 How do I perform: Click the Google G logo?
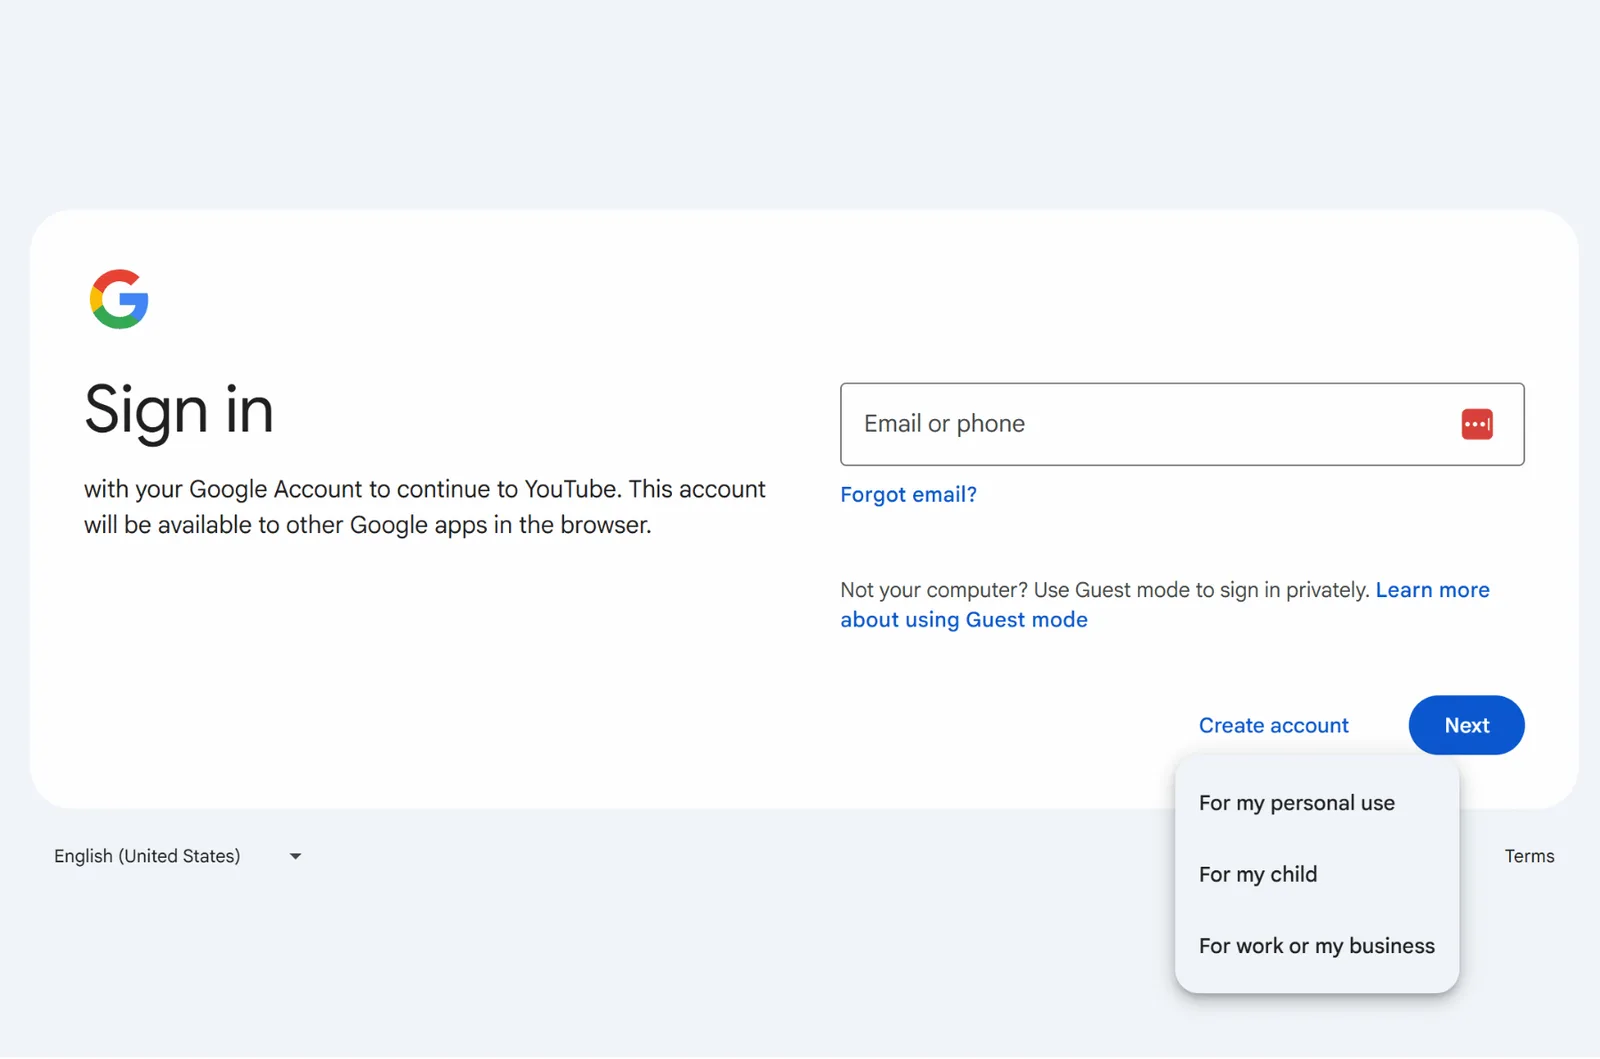tap(119, 299)
